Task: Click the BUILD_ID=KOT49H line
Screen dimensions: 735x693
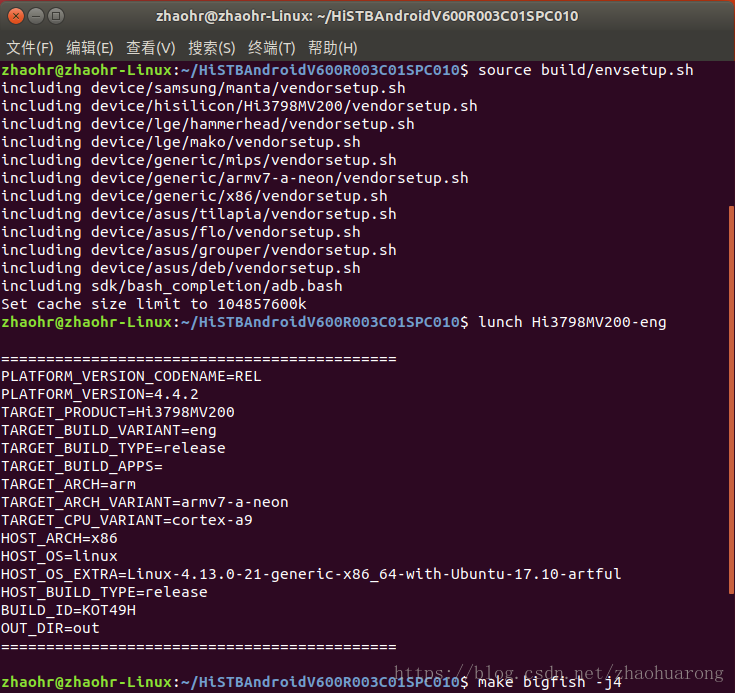Action: [x=68, y=610]
